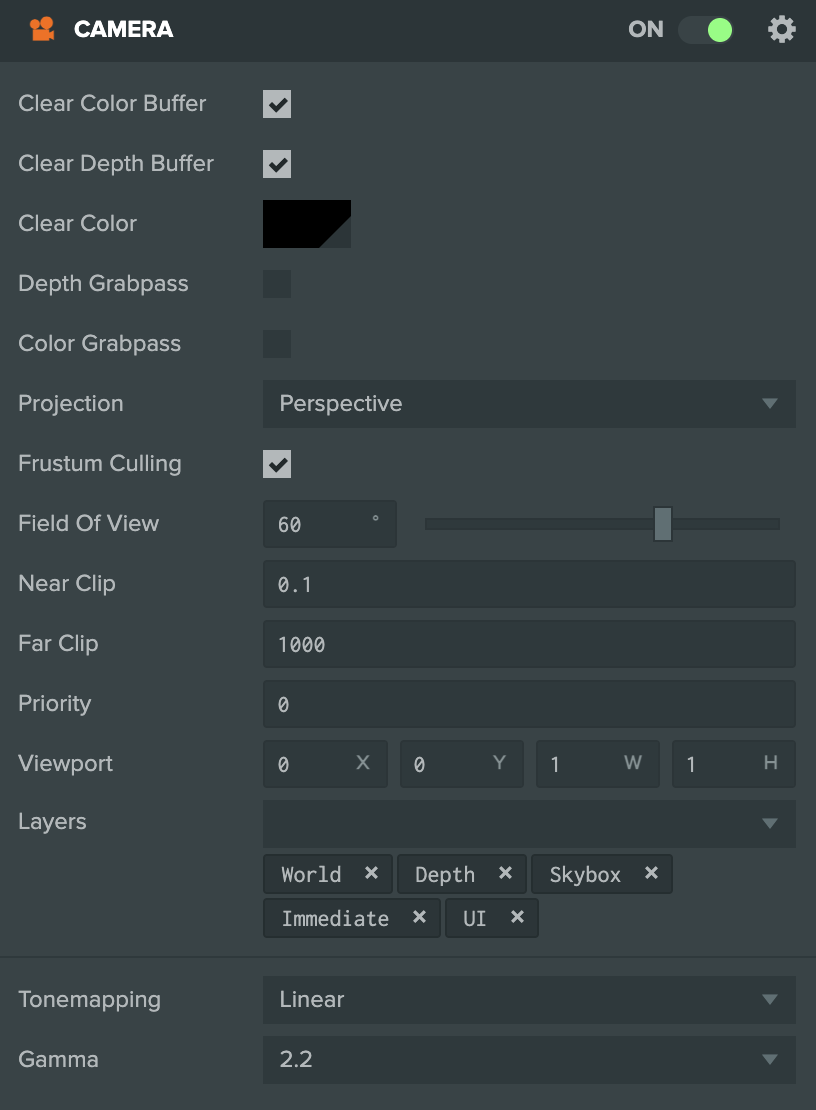
Task: Enable the Depth Grabpass checkbox
Action: pos(277,284)
